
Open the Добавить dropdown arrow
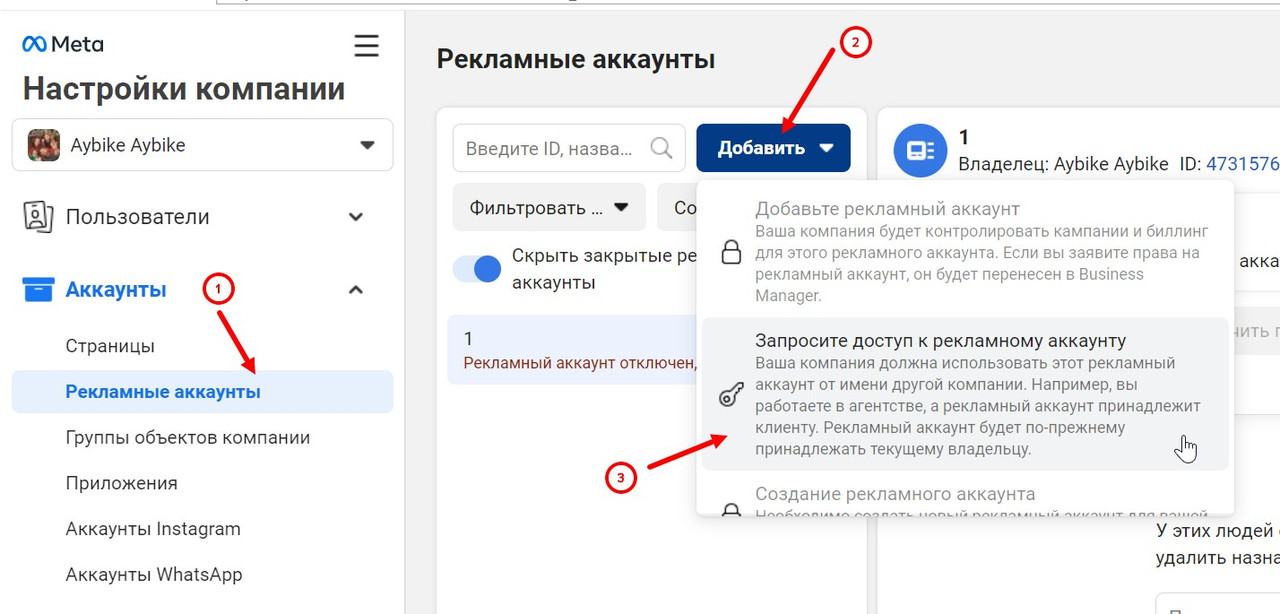[x=826, y=148]
